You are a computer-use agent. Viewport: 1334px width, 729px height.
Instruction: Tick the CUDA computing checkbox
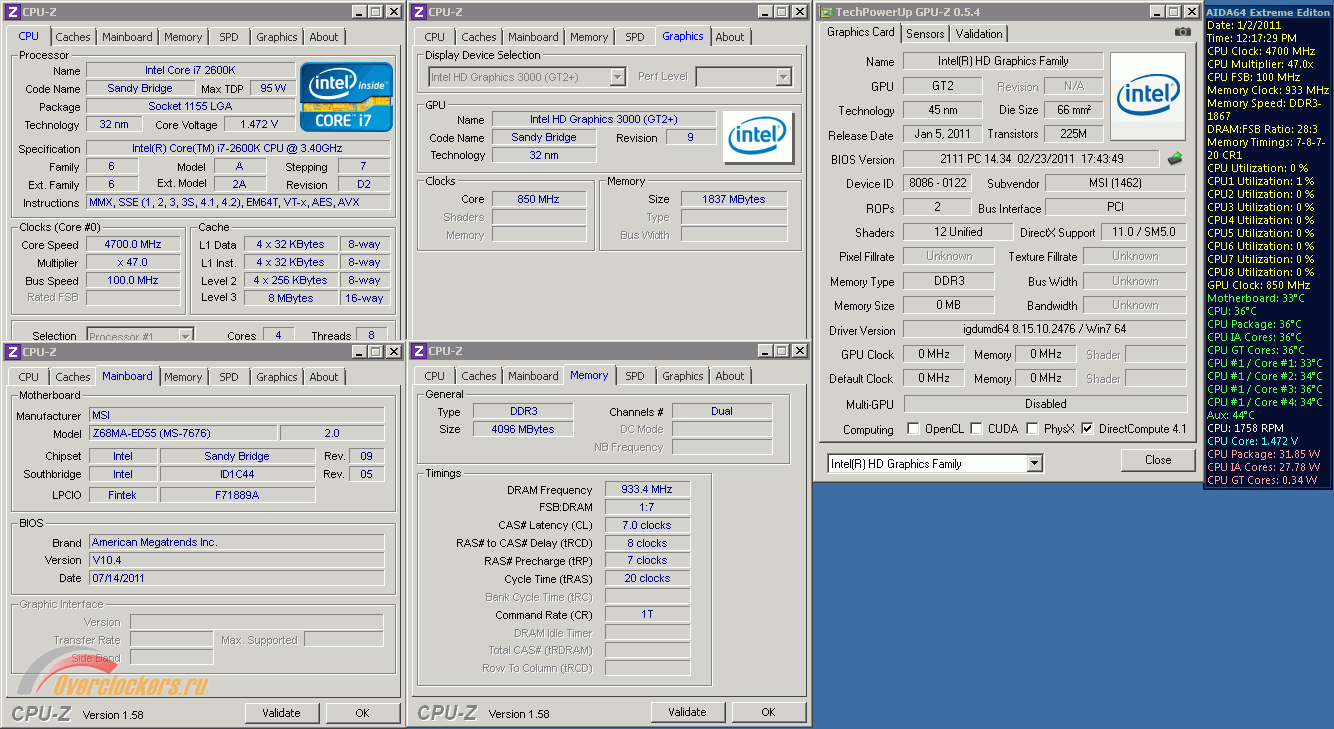[x=976, y=429]
